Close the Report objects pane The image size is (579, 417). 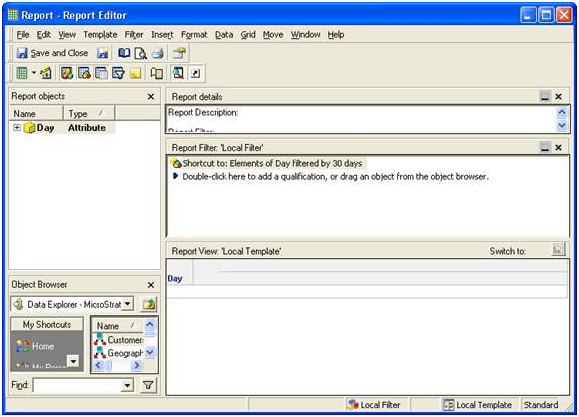151,97
